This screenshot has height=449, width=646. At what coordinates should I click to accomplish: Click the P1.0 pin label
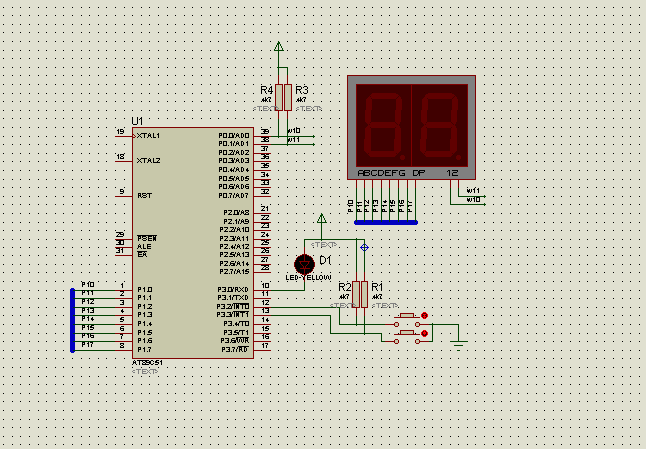[x=145, y=290]
